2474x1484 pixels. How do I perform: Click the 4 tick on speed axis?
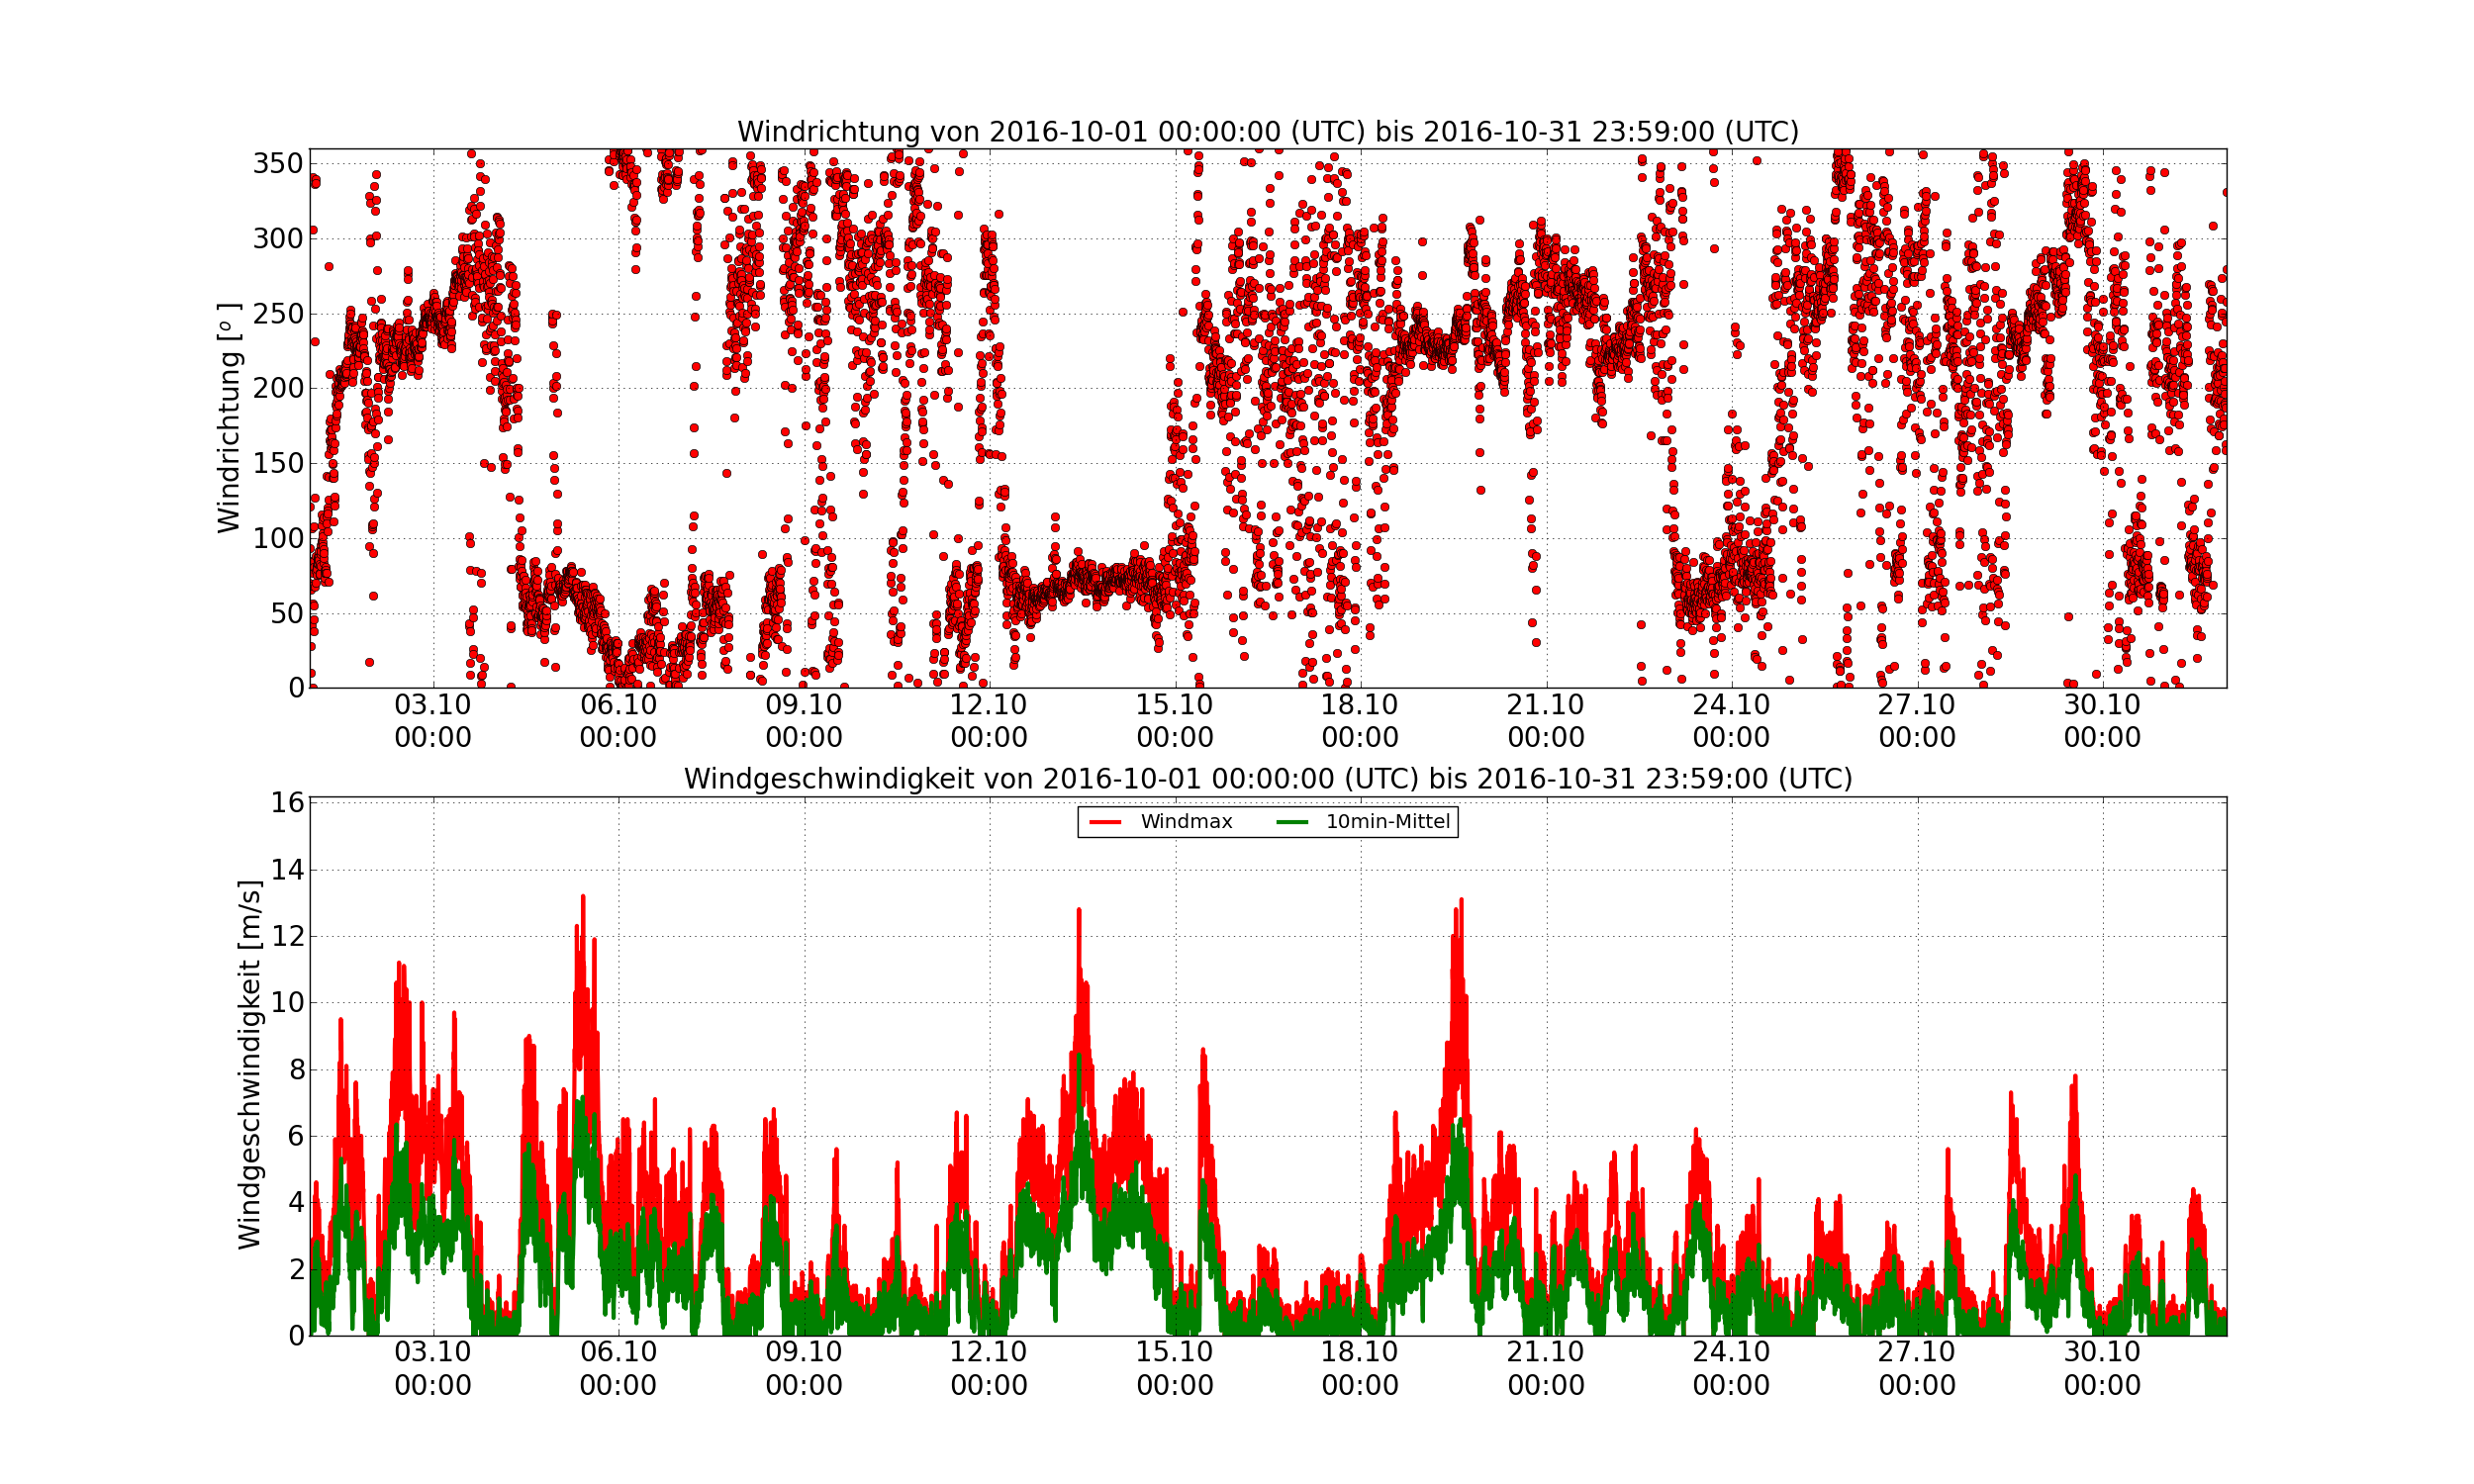(296, 1203)
